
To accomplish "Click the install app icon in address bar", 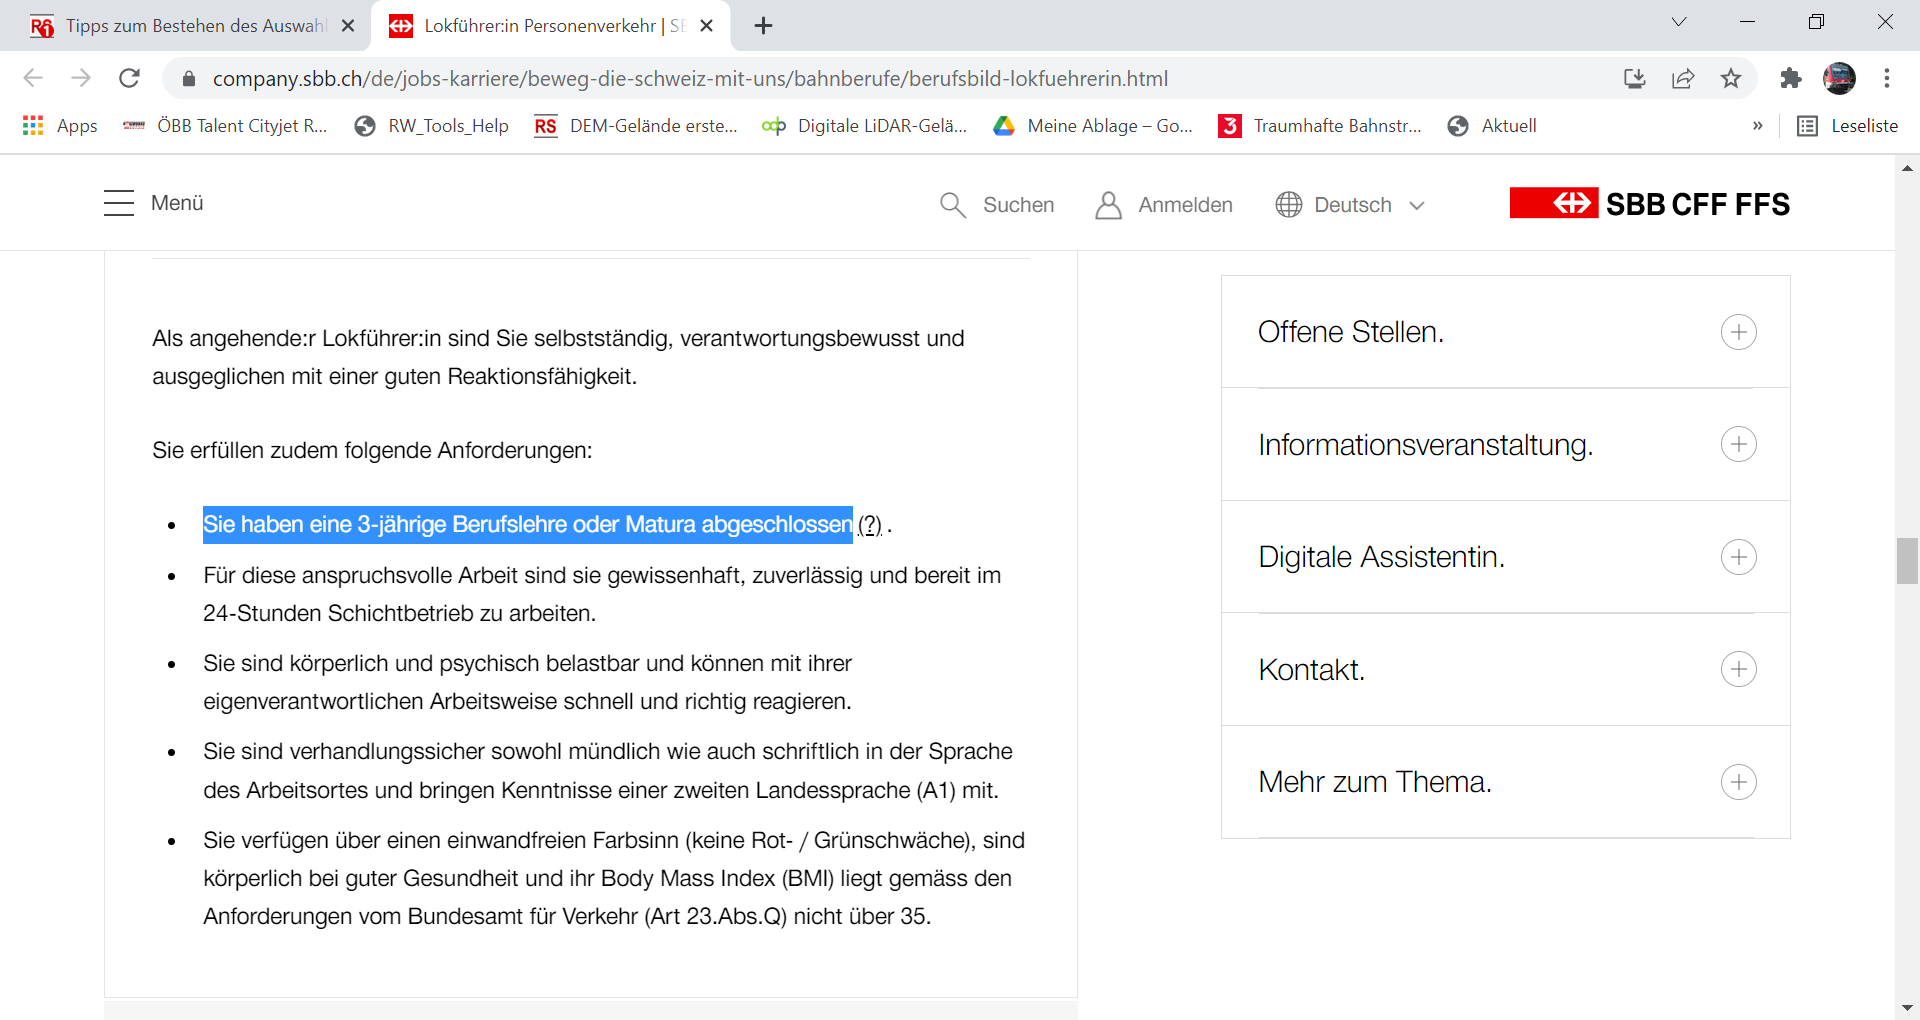I will tap(1635, 78).
